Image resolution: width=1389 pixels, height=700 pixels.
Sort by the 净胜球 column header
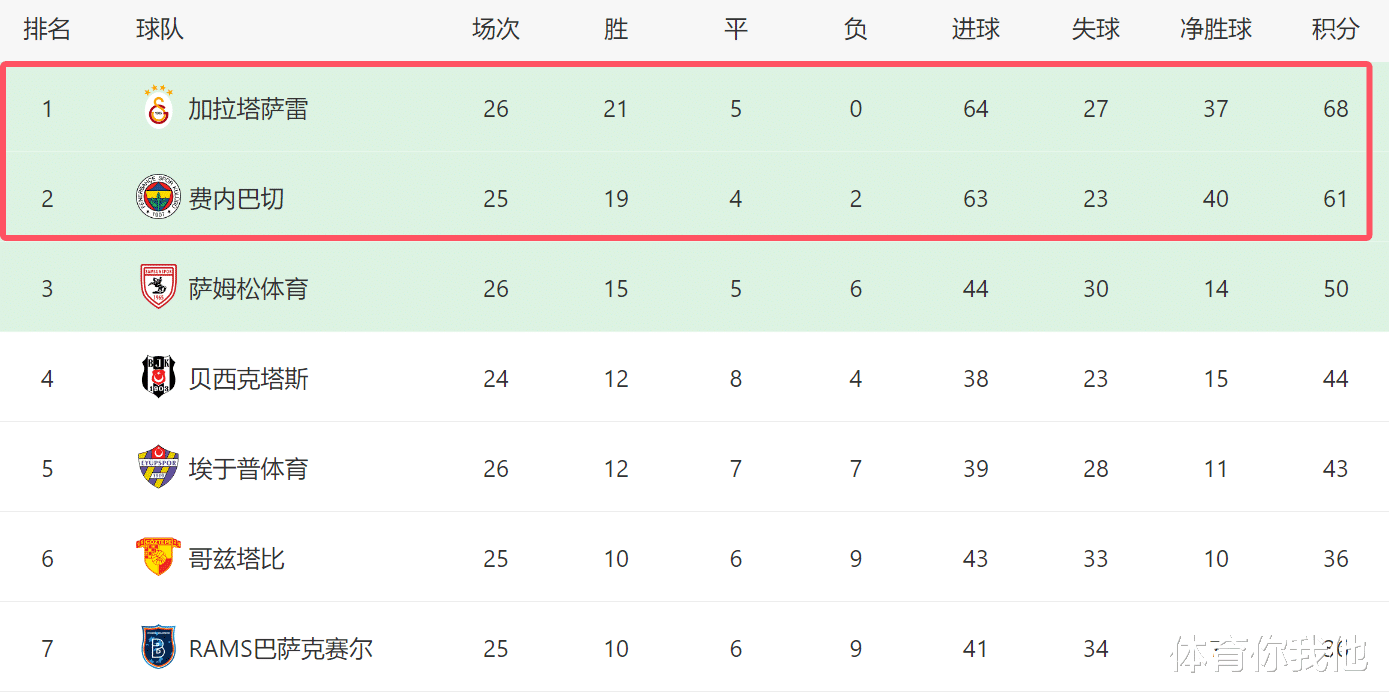pos(1215,30)
